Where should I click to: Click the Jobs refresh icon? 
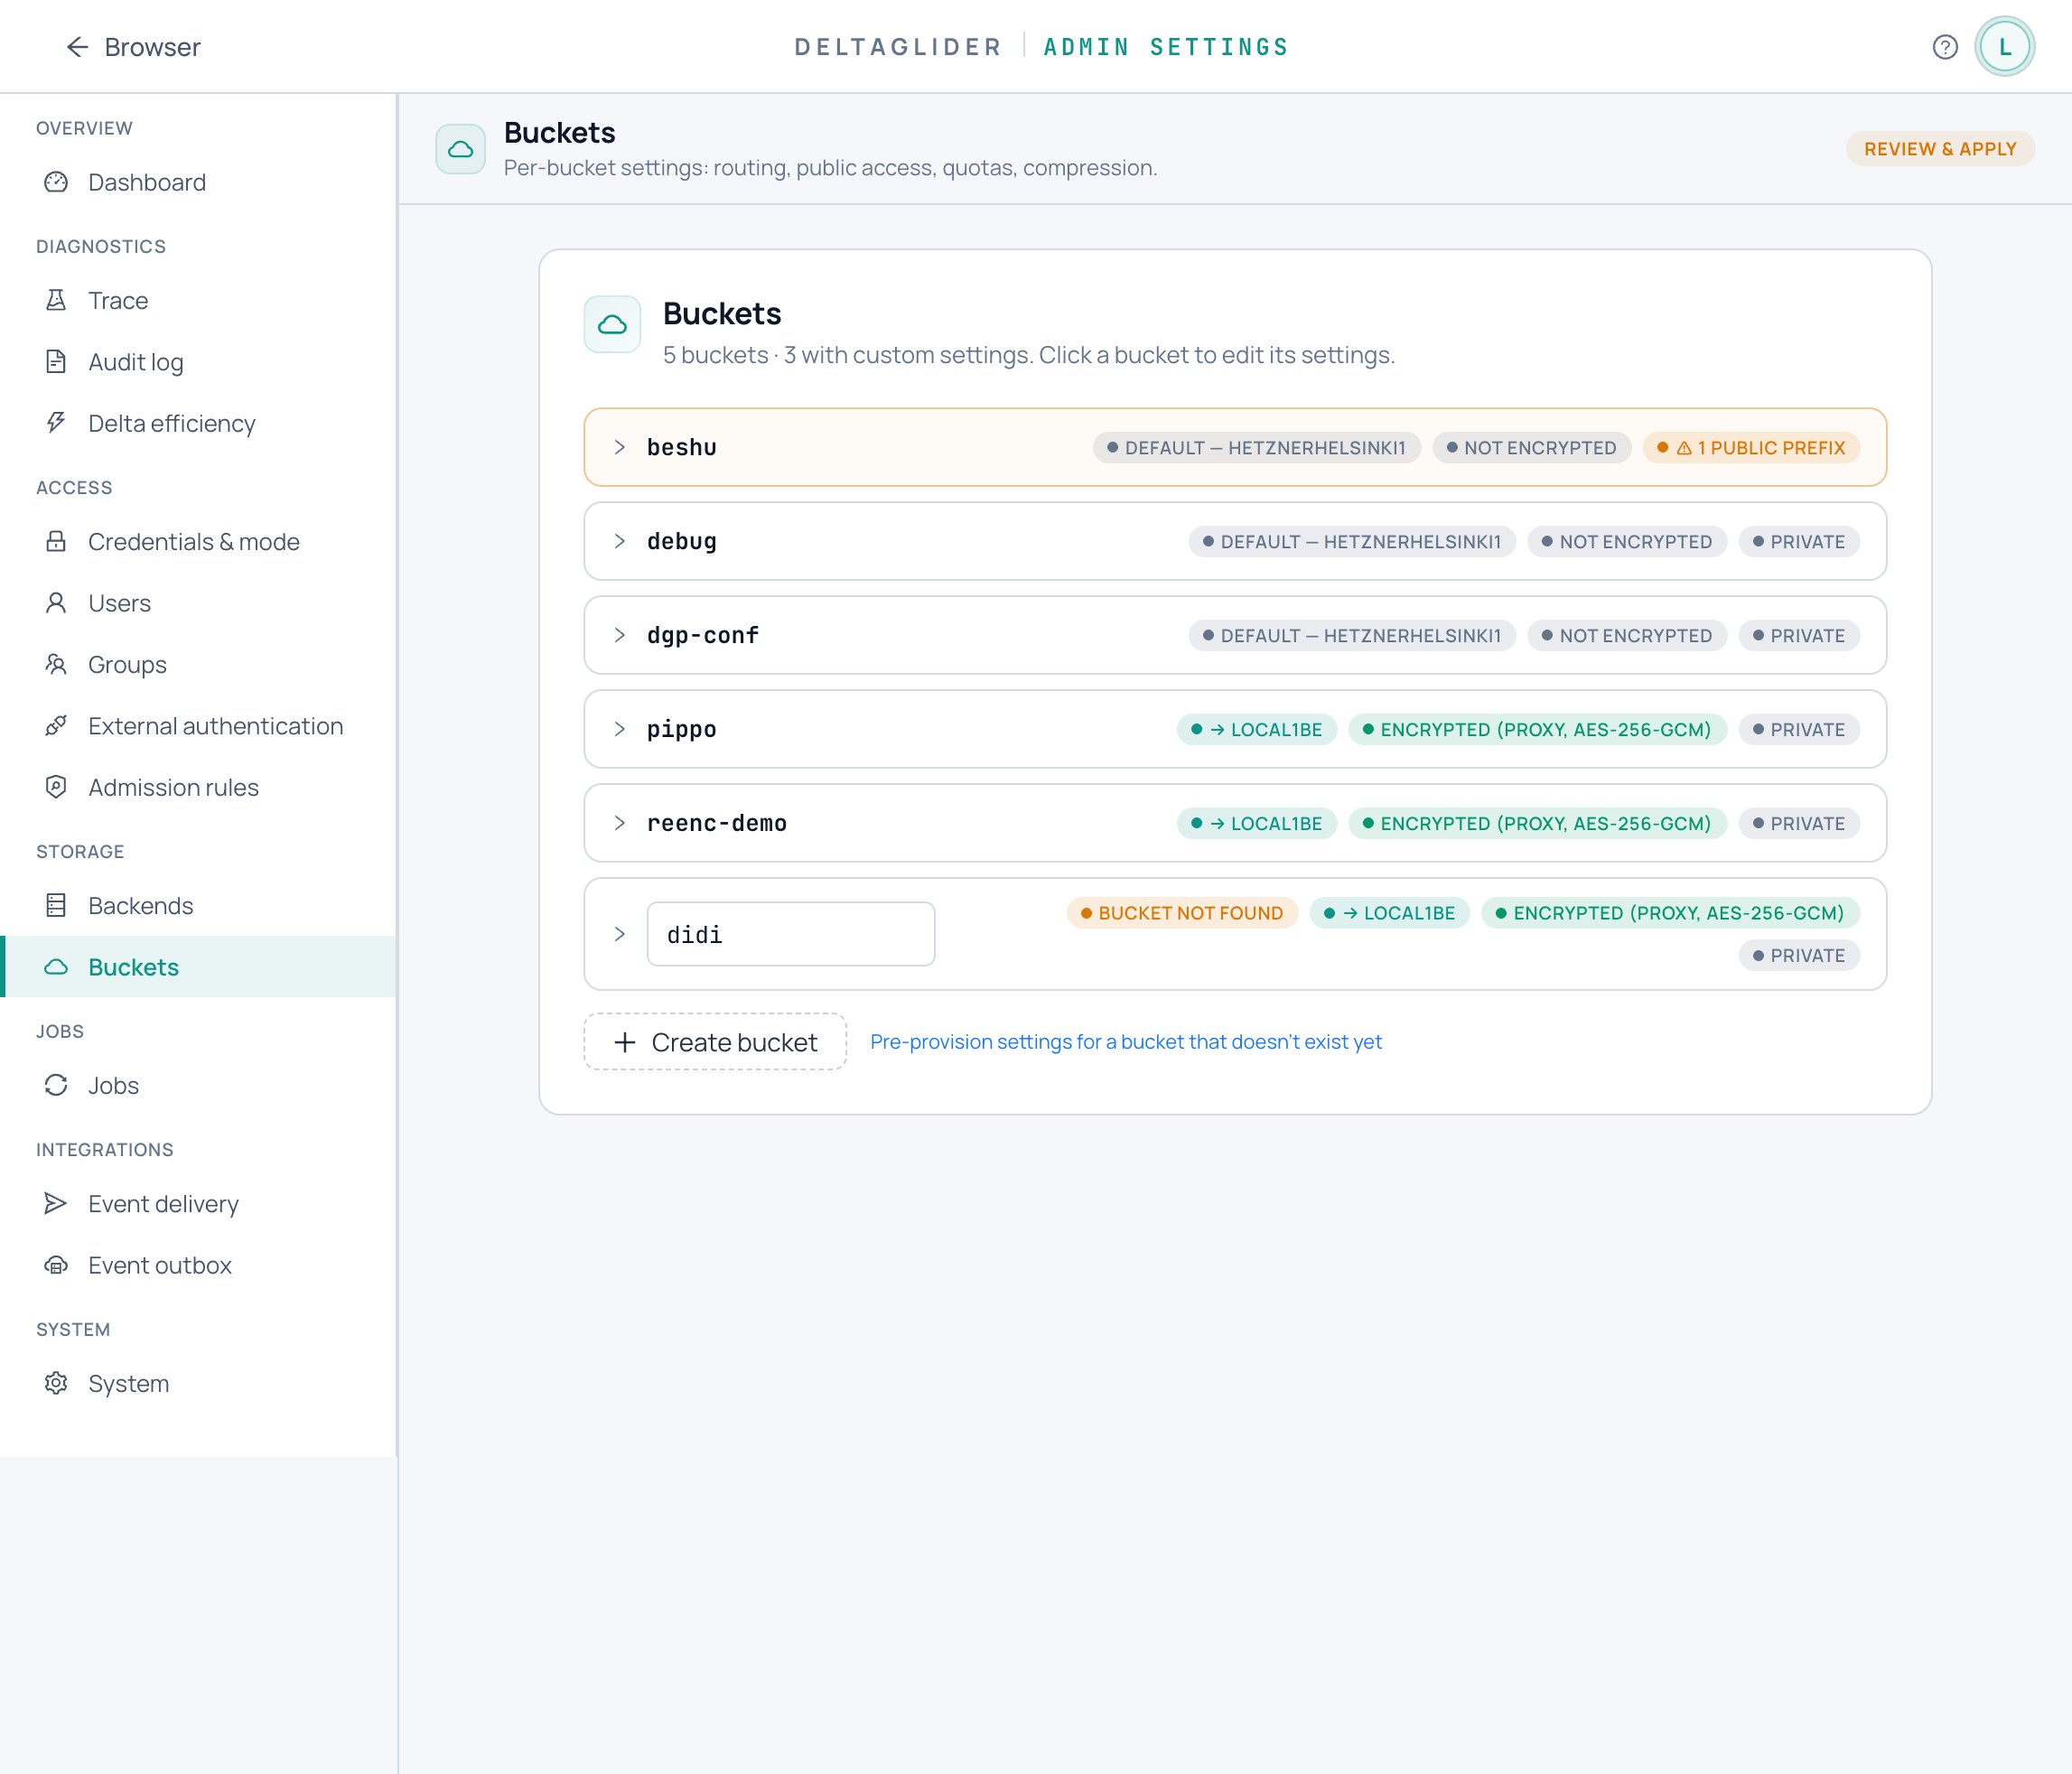click(56, 1085)
